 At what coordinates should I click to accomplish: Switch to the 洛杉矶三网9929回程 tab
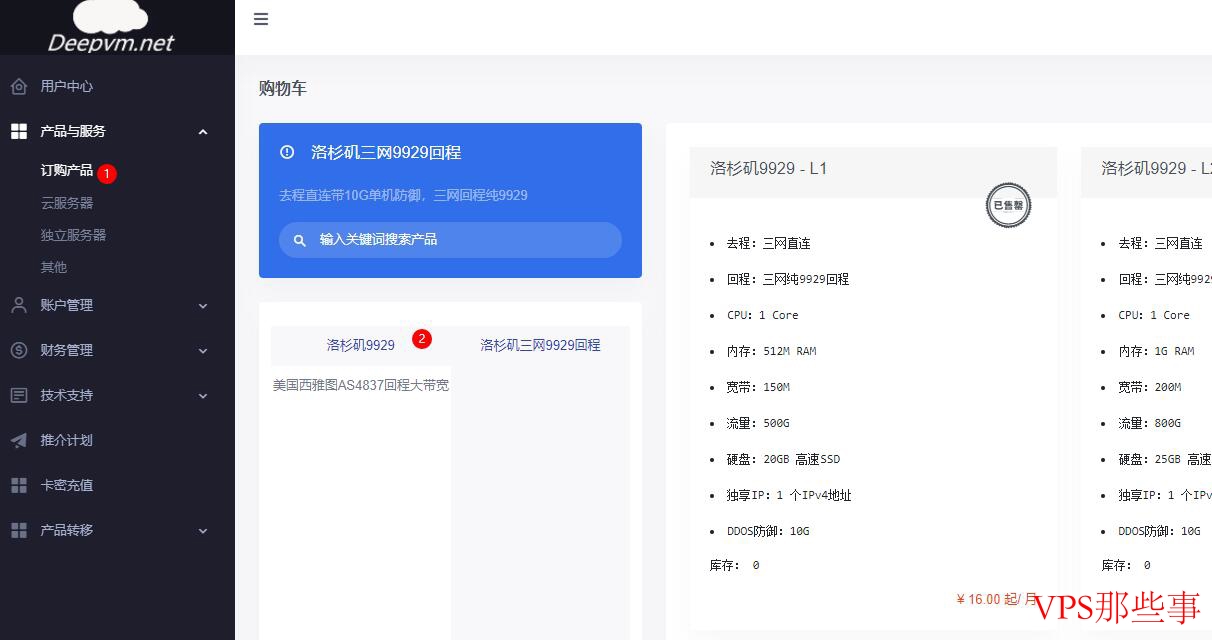click(540, 345)
